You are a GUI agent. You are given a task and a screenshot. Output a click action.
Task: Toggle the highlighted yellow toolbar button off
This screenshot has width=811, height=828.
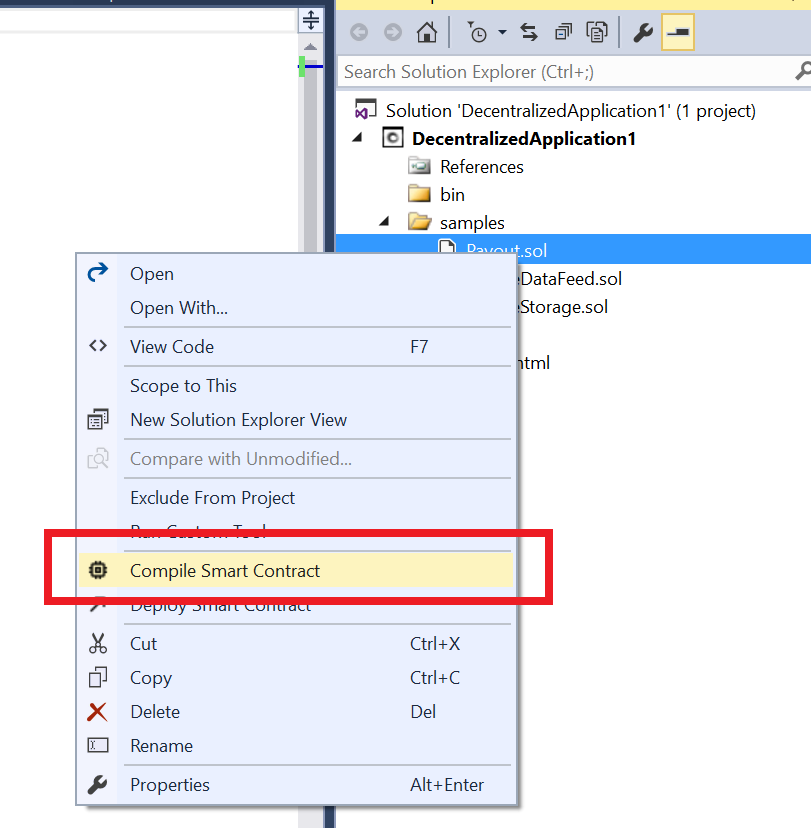(x=677, y=32)
